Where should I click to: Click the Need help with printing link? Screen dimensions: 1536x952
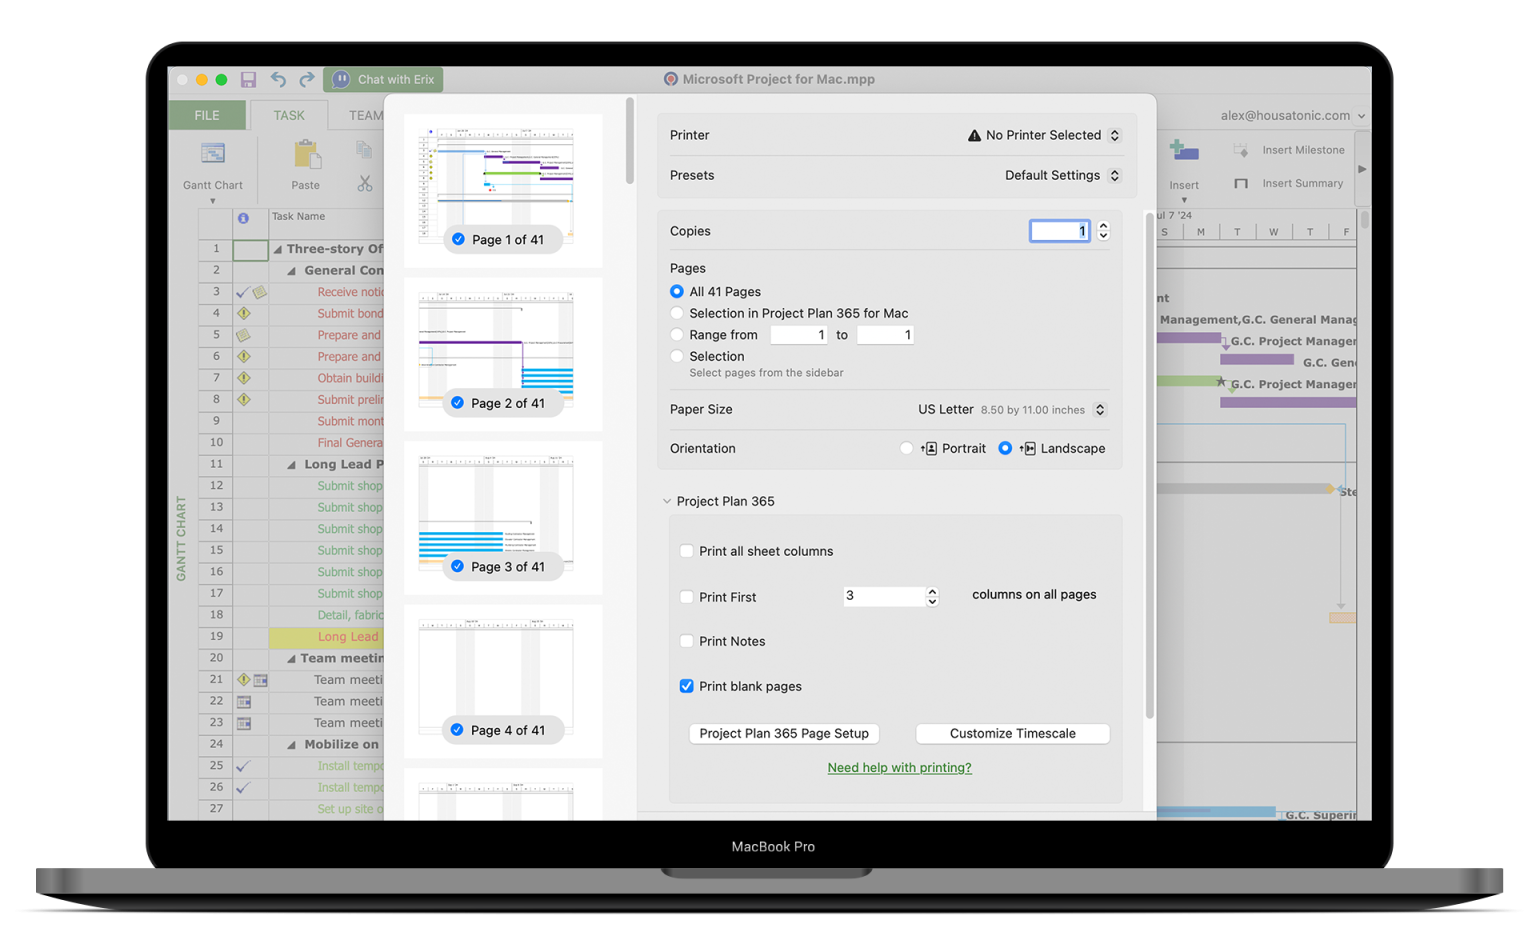point(898,767)
